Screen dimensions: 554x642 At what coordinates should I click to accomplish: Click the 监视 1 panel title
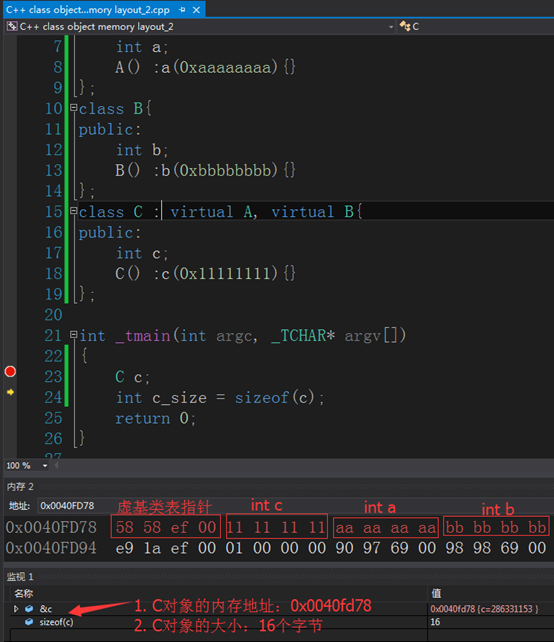[x=20, y=577]
